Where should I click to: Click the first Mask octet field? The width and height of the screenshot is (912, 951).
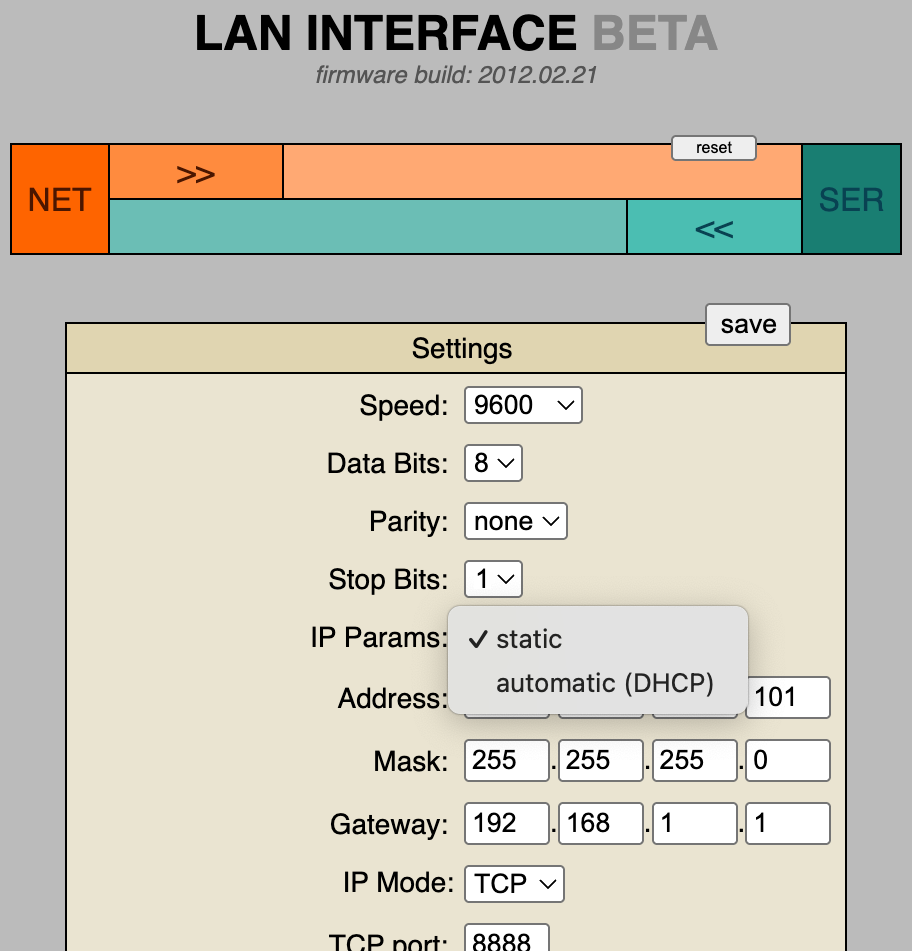click(507, 761)
